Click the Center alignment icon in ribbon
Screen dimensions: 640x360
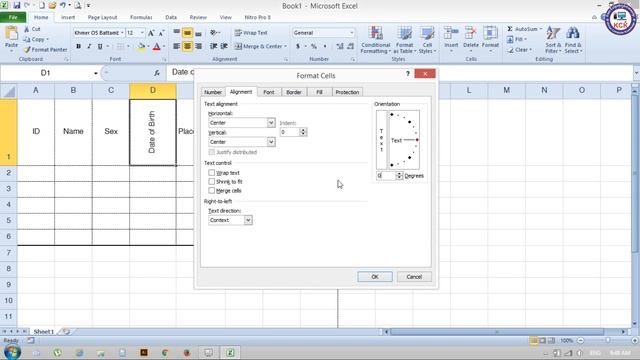(187, 47)
